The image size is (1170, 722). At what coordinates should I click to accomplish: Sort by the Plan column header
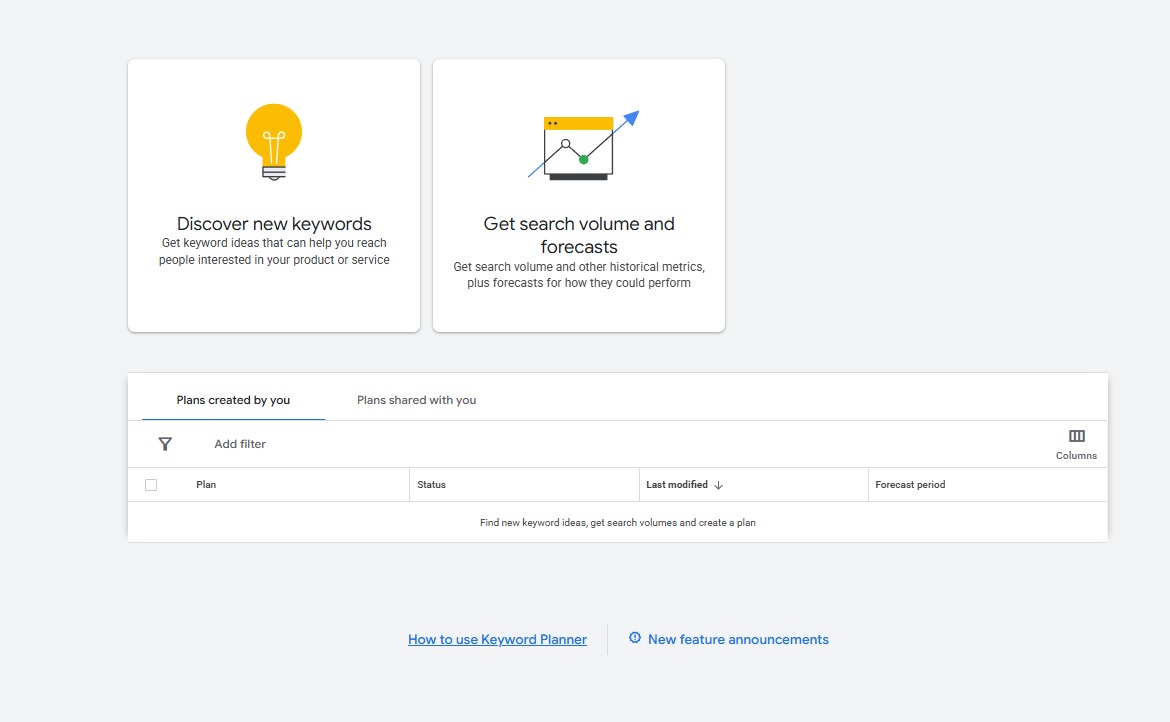206,485
